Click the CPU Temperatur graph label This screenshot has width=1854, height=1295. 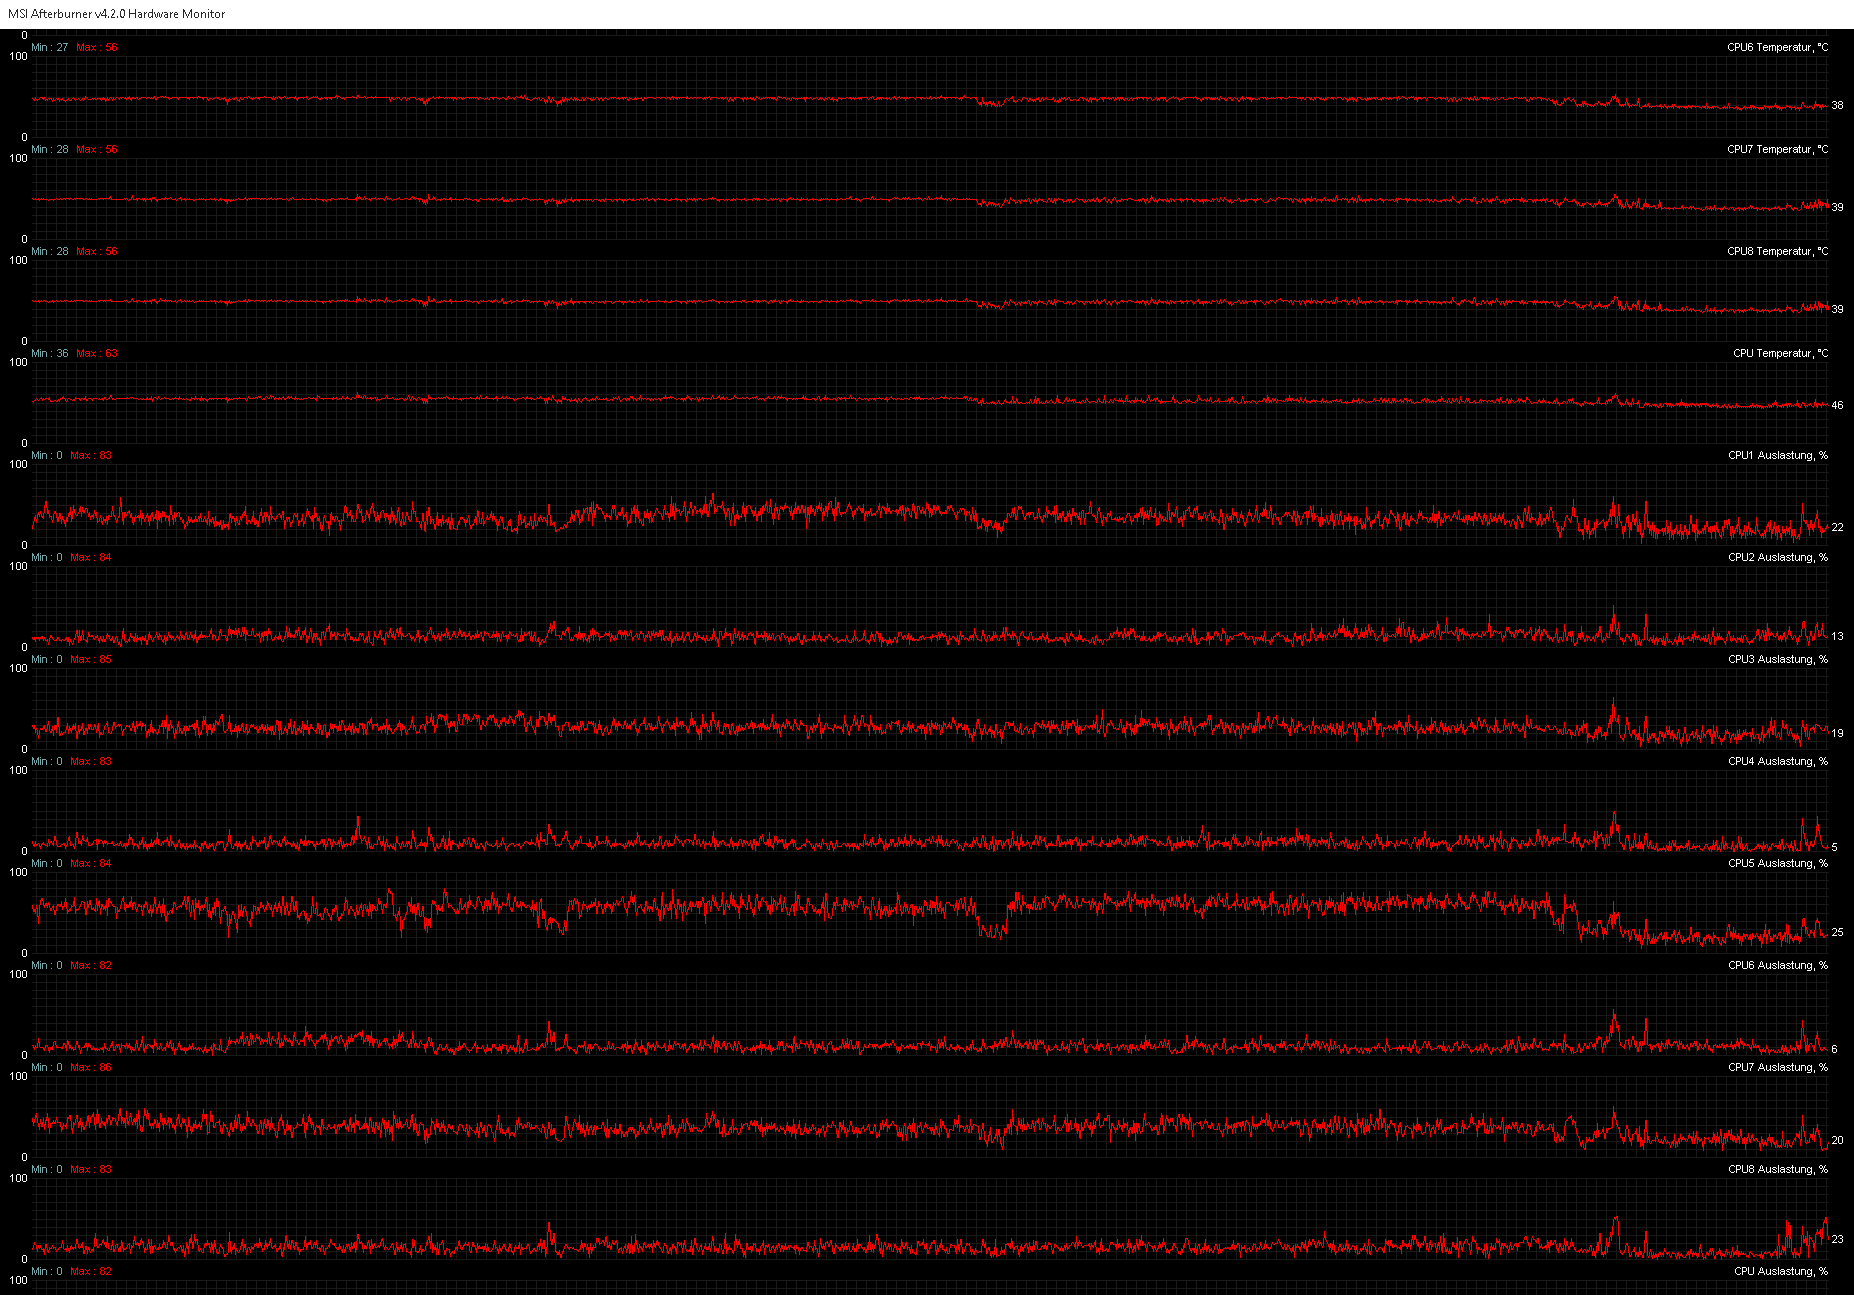tap(1780, 353)
